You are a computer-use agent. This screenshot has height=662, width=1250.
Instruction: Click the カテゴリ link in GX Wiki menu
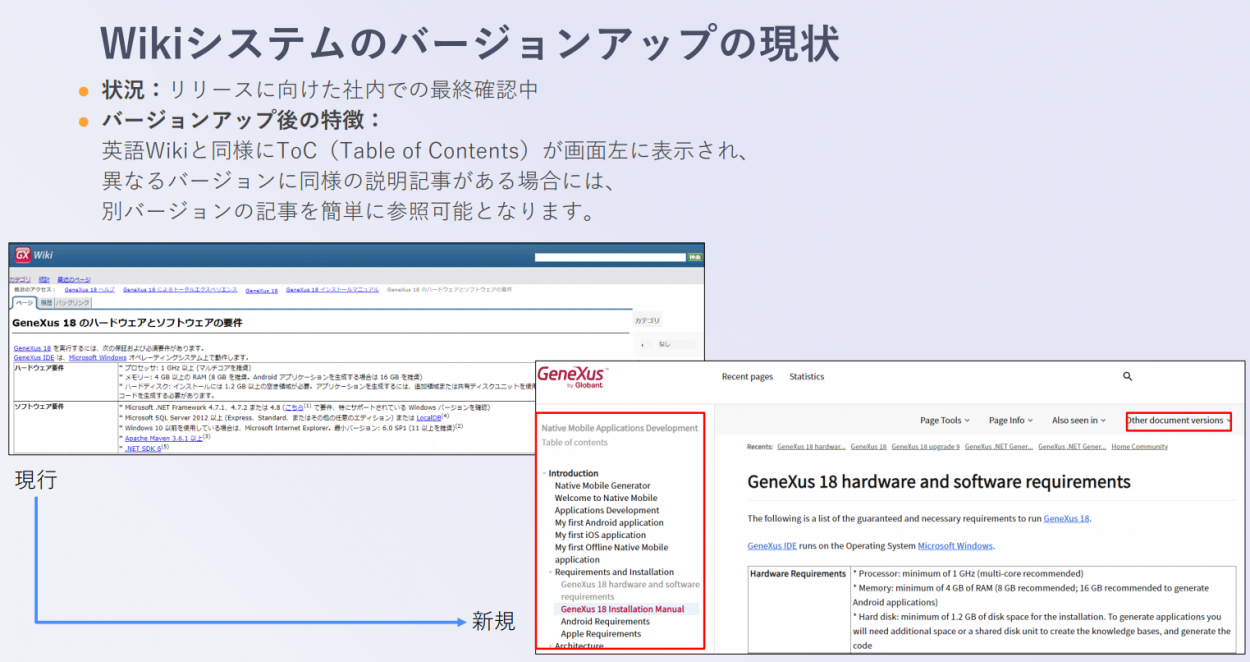coord(20,280)
